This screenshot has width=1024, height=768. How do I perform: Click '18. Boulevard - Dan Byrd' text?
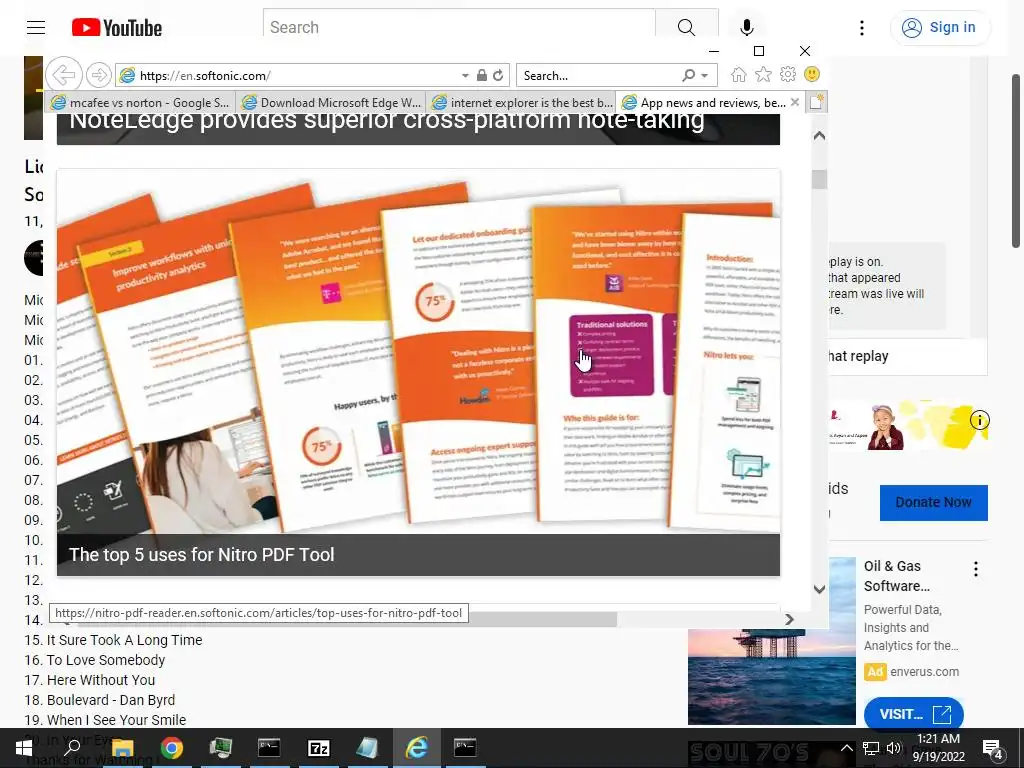point(100,700)
